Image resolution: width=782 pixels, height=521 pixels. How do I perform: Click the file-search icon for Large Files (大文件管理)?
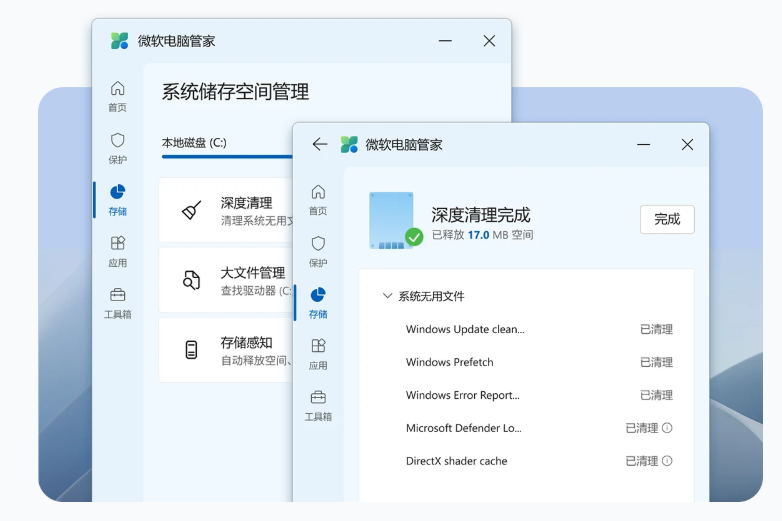tap(192, 280)
